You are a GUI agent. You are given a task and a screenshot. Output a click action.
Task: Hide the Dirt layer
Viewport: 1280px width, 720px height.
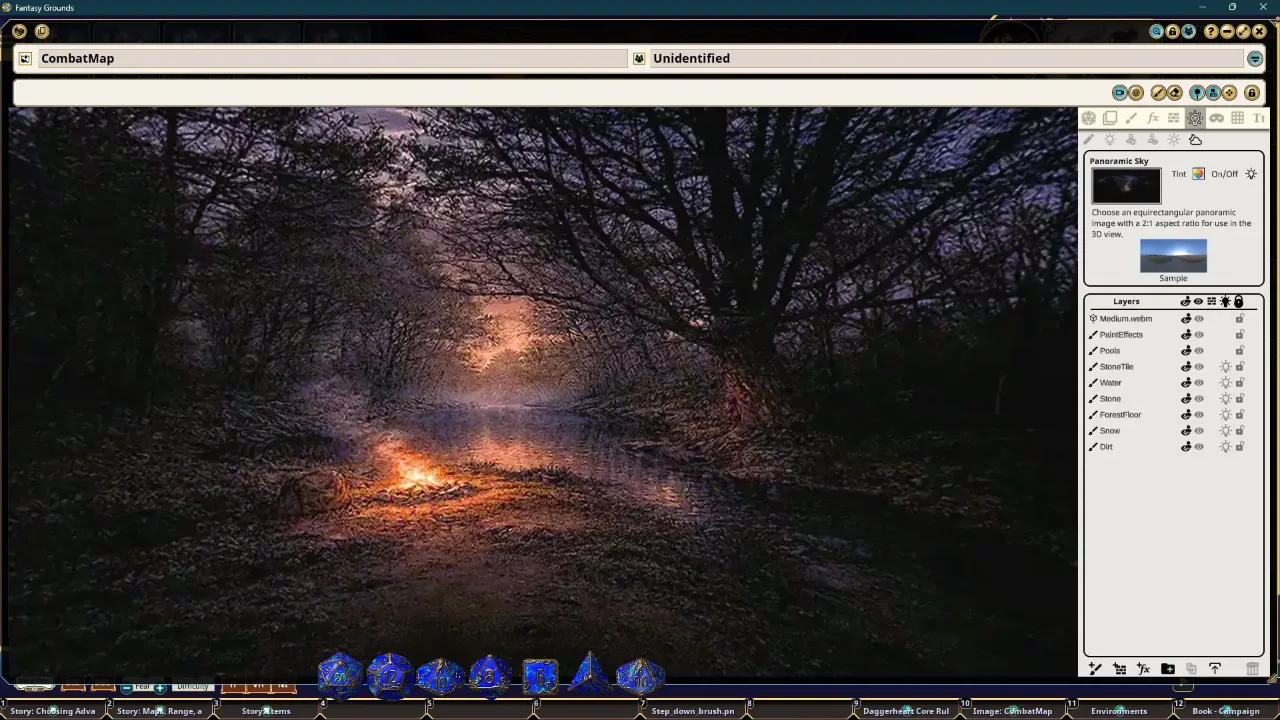pyautogui.click(x=1199, y=447)
